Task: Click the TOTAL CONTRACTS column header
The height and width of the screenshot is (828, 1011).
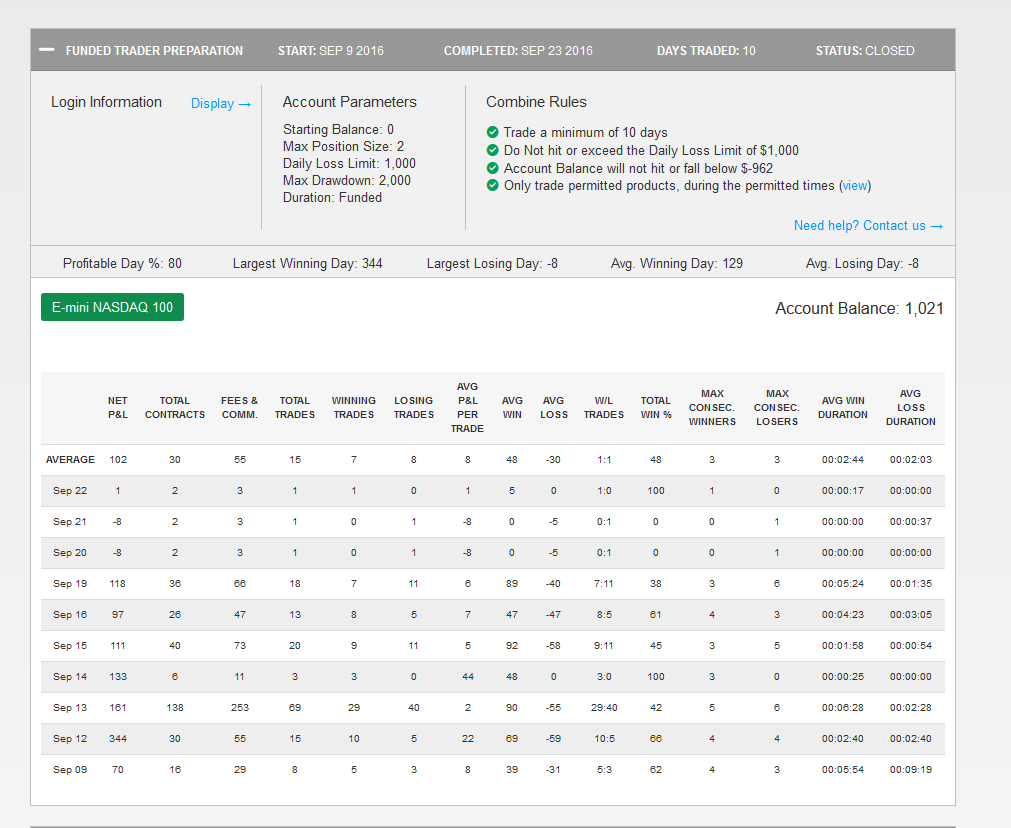Action: point(175,408)
